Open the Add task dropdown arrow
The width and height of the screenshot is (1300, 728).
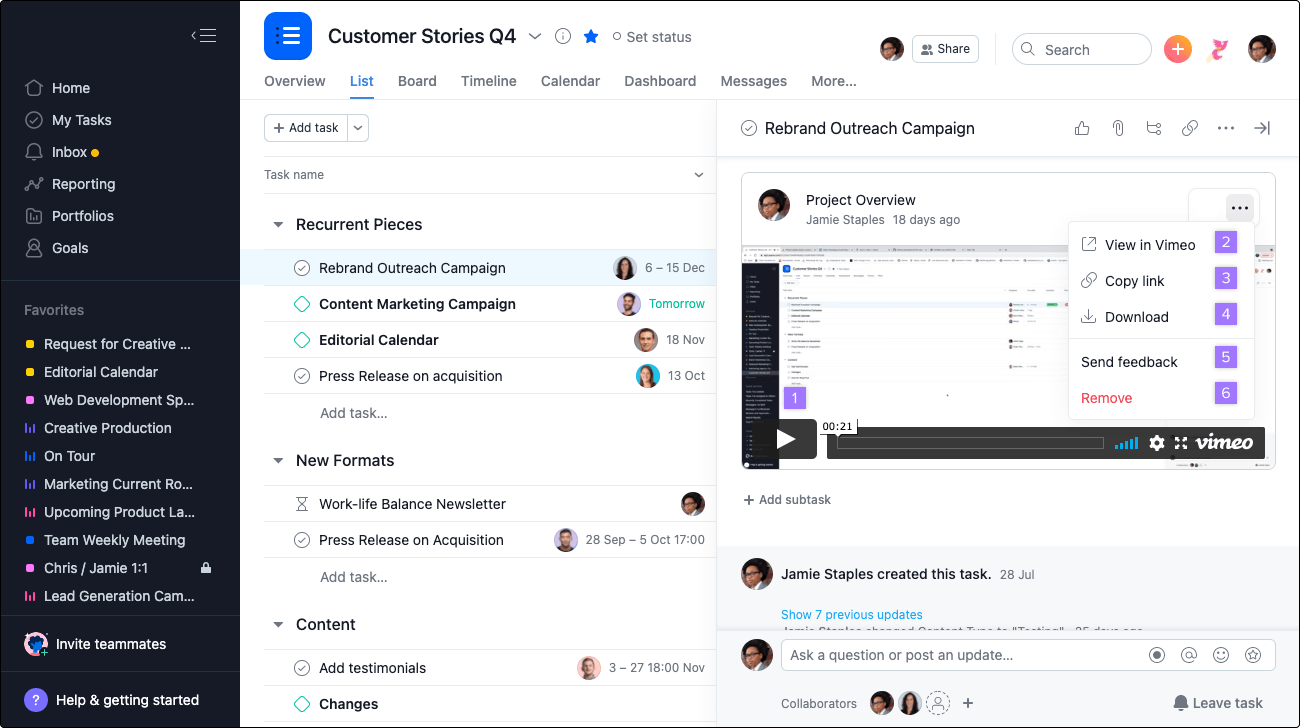click(x=359, y=128)
